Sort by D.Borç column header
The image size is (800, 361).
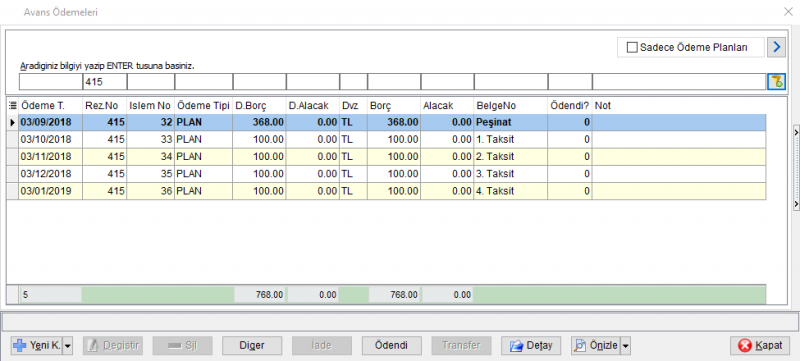pos(259,106)
